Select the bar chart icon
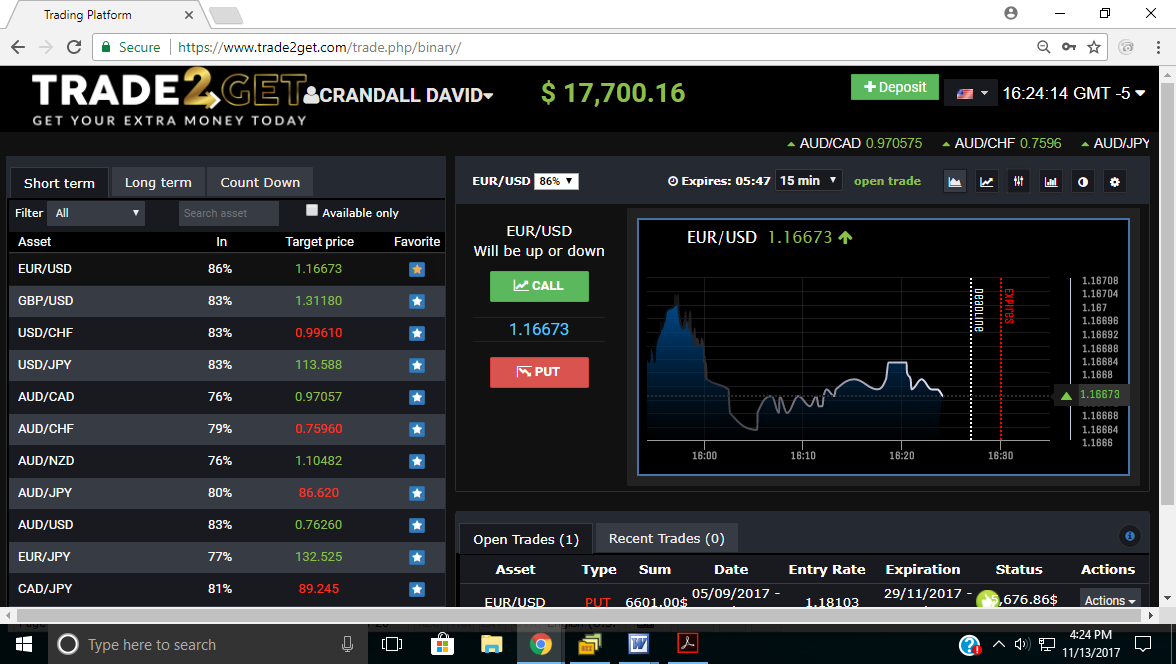1176x664 pixels. [1051, 182]
